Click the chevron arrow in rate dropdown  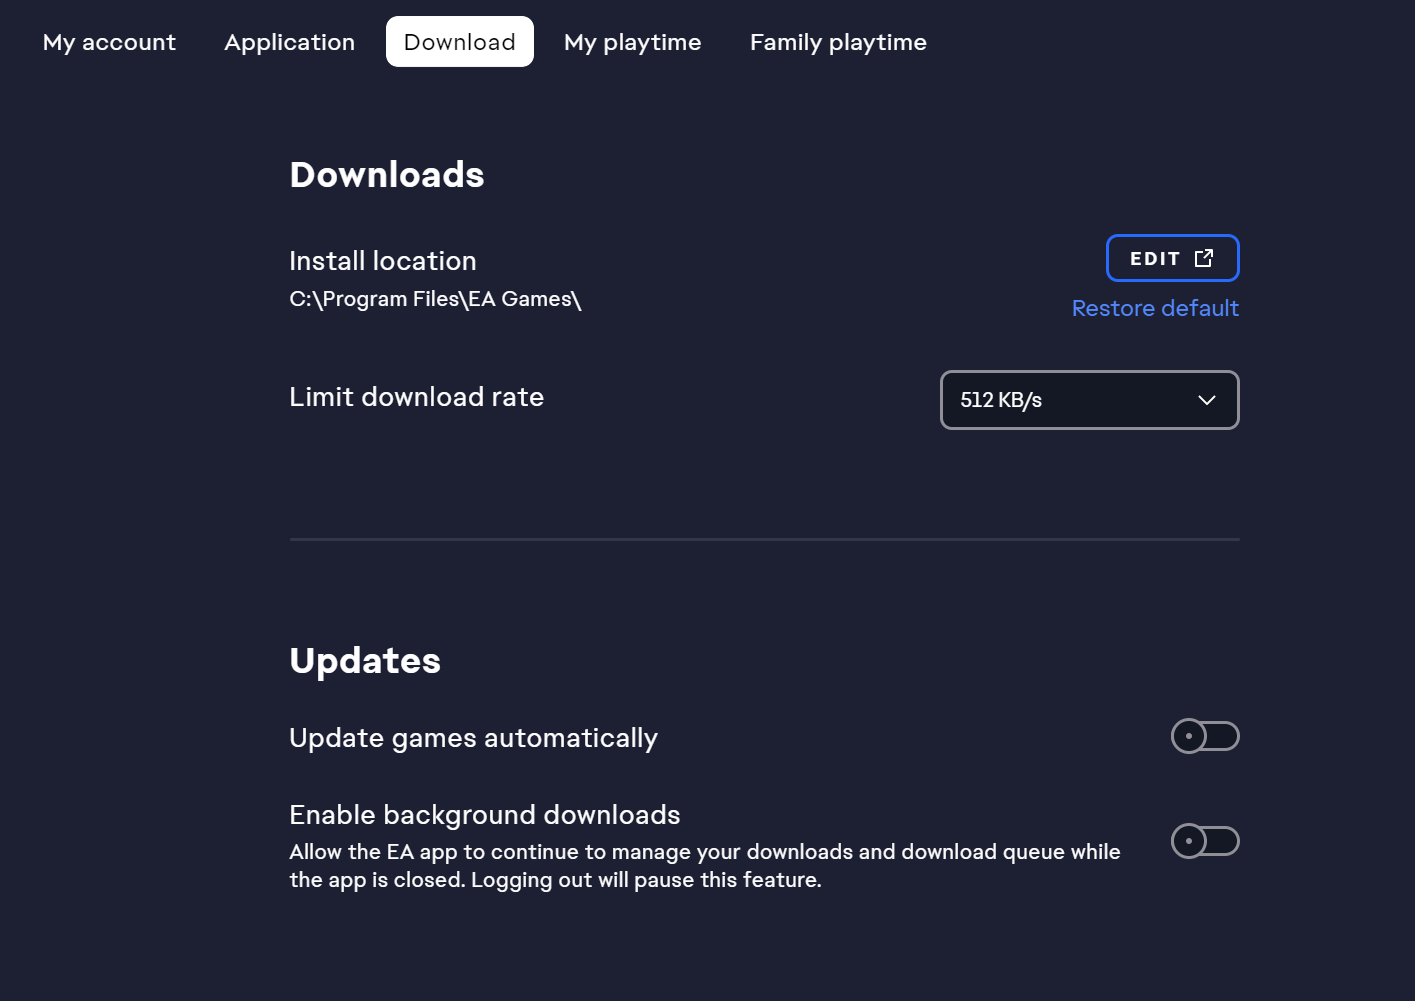[x=1207, y=400]
